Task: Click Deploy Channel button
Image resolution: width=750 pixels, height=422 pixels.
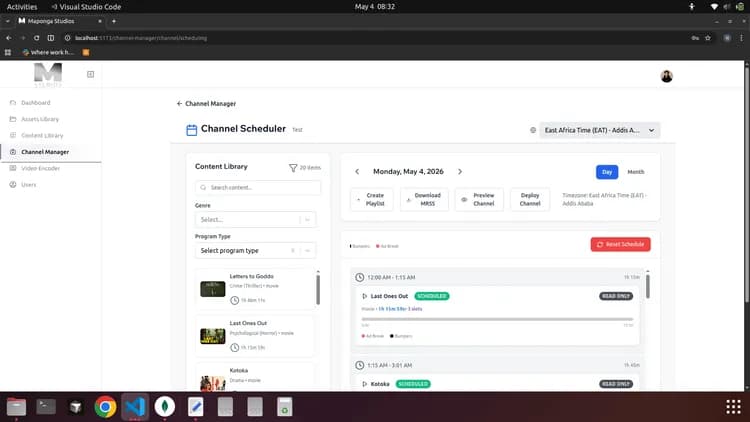Action: [530, 200]
